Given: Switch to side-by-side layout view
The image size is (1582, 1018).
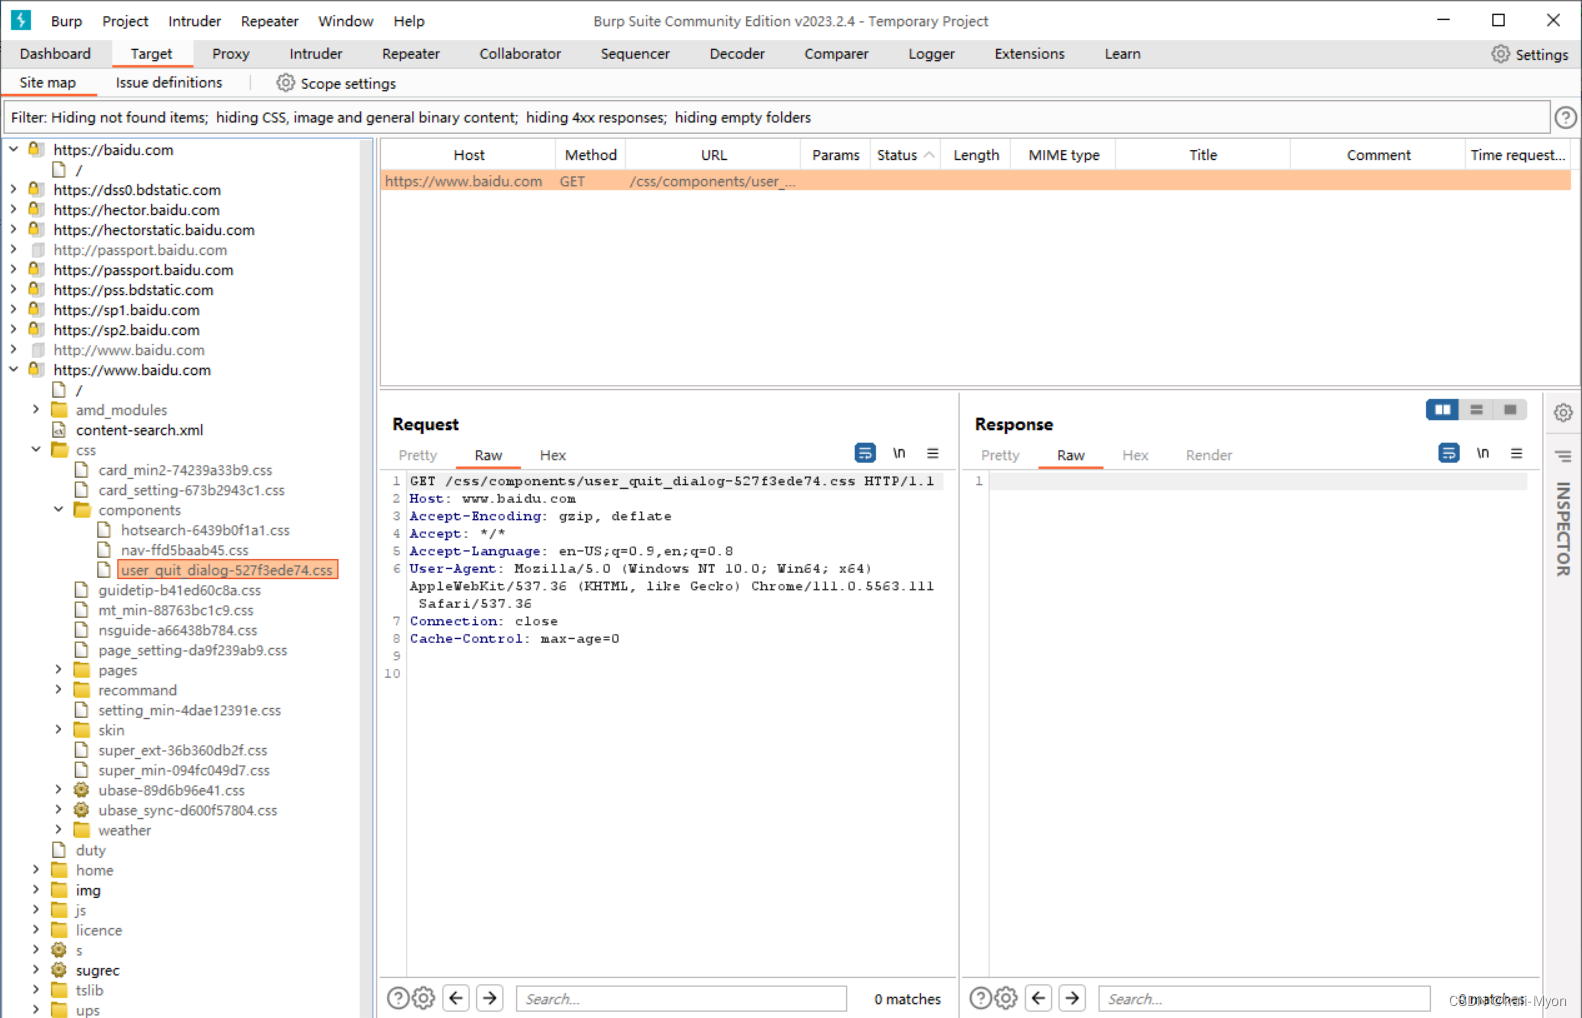Looking at the screenshot, I should click(x=1442, y=410).
